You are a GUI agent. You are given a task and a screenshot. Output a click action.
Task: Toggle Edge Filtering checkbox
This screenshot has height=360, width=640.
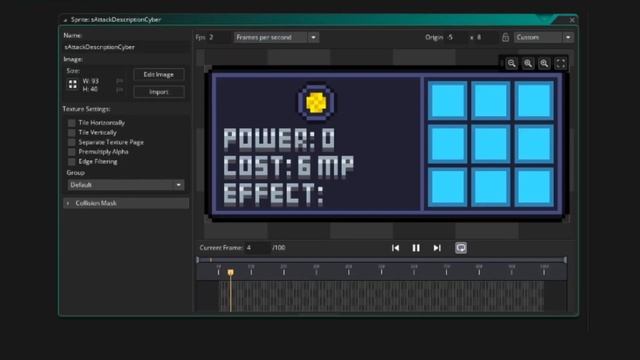pos(72,162)
